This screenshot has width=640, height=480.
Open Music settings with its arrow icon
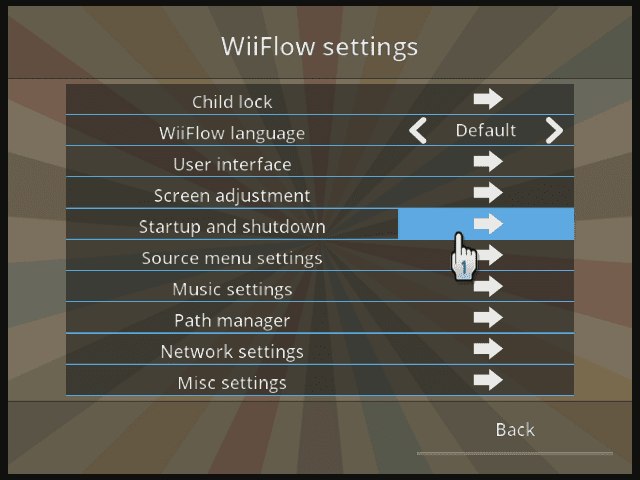click(x=487, y=287)
